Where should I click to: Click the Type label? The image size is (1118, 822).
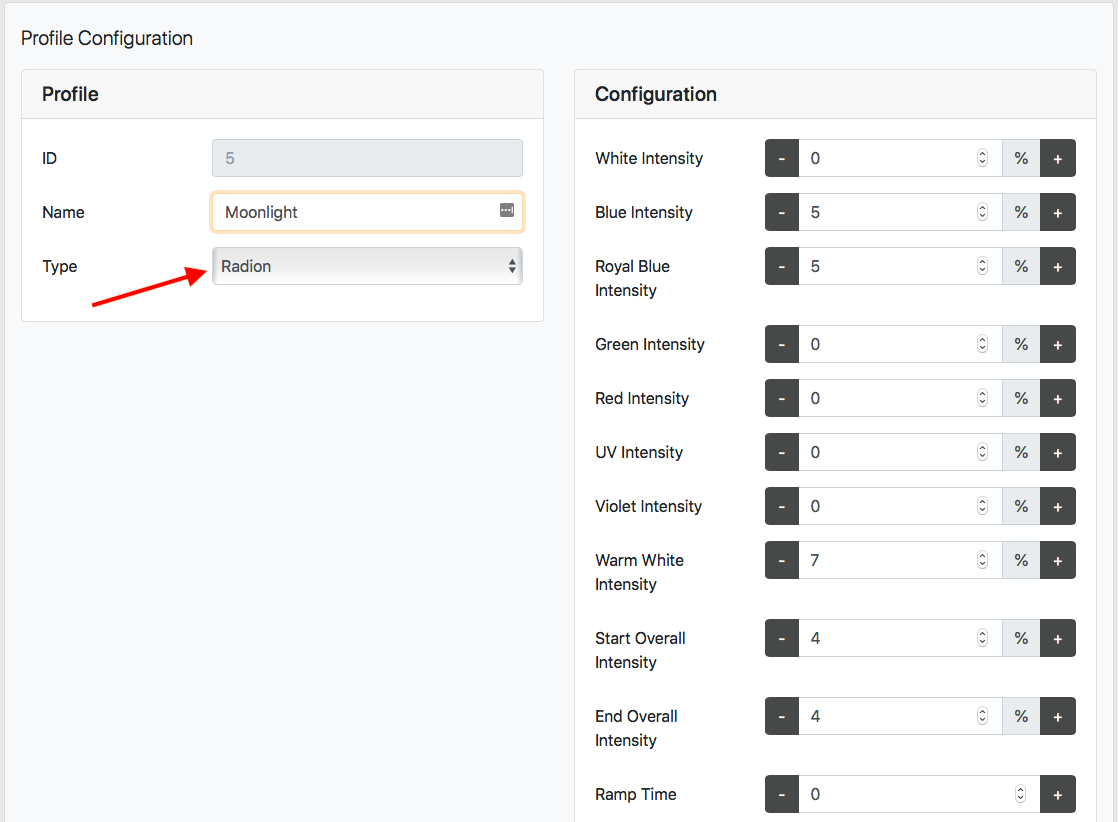pyautogui.click(x=60, y=267)
